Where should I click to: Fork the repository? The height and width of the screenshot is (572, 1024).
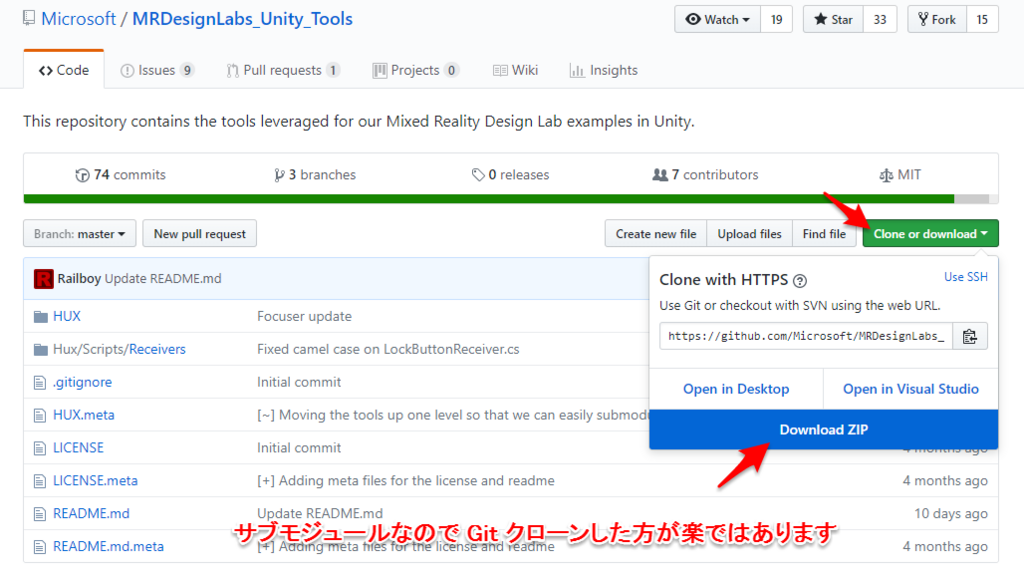937,20
